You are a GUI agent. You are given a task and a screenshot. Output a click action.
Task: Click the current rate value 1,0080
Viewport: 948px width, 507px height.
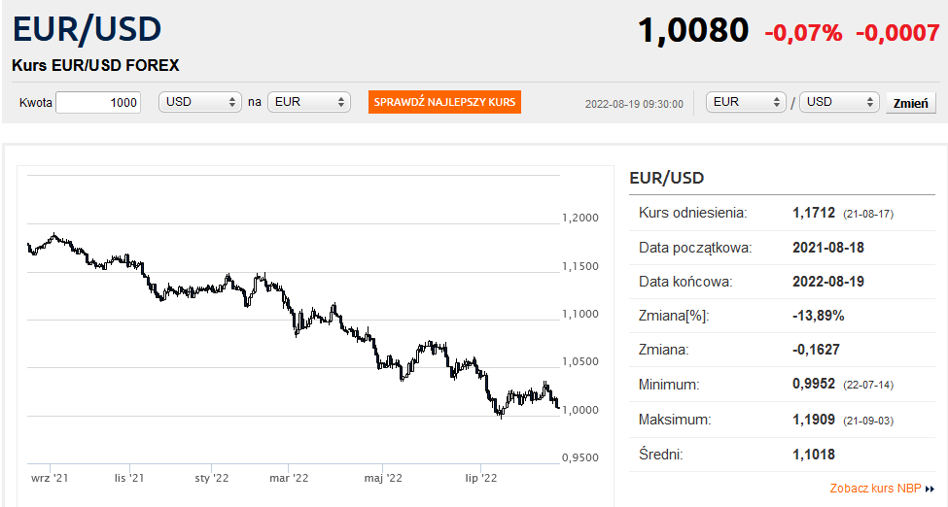[x=693, y=31]
